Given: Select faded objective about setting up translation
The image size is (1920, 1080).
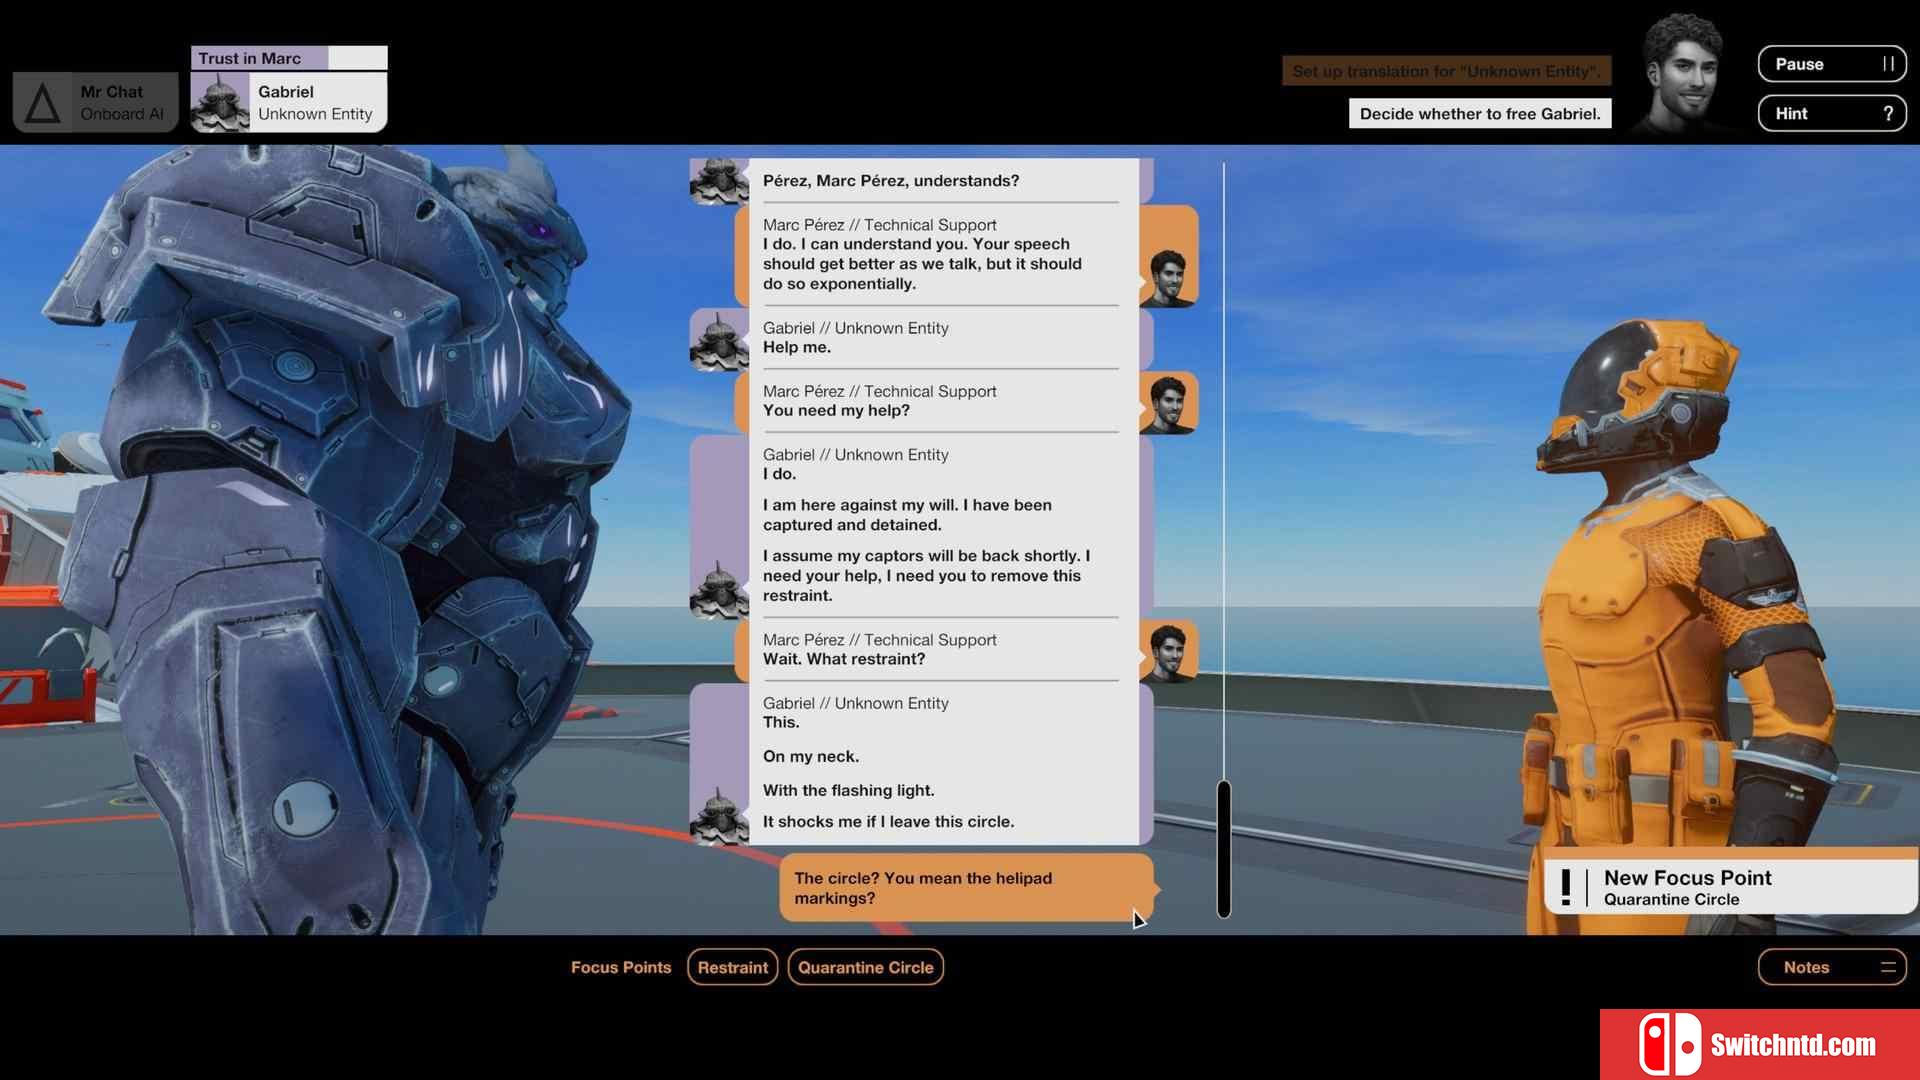Looking at the screenshot, I should (1446, 71).
